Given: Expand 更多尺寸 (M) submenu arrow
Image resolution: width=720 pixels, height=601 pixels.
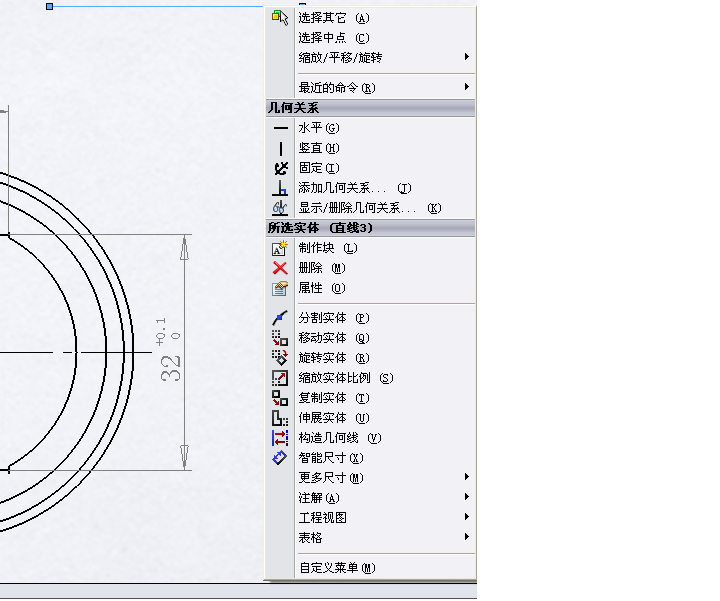Looking at the screenshot, I should coord(467,477).
